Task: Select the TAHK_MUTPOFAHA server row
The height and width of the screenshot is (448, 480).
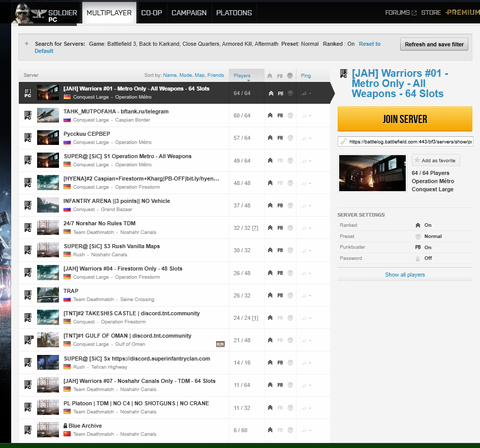Action: tap(174, 115)
